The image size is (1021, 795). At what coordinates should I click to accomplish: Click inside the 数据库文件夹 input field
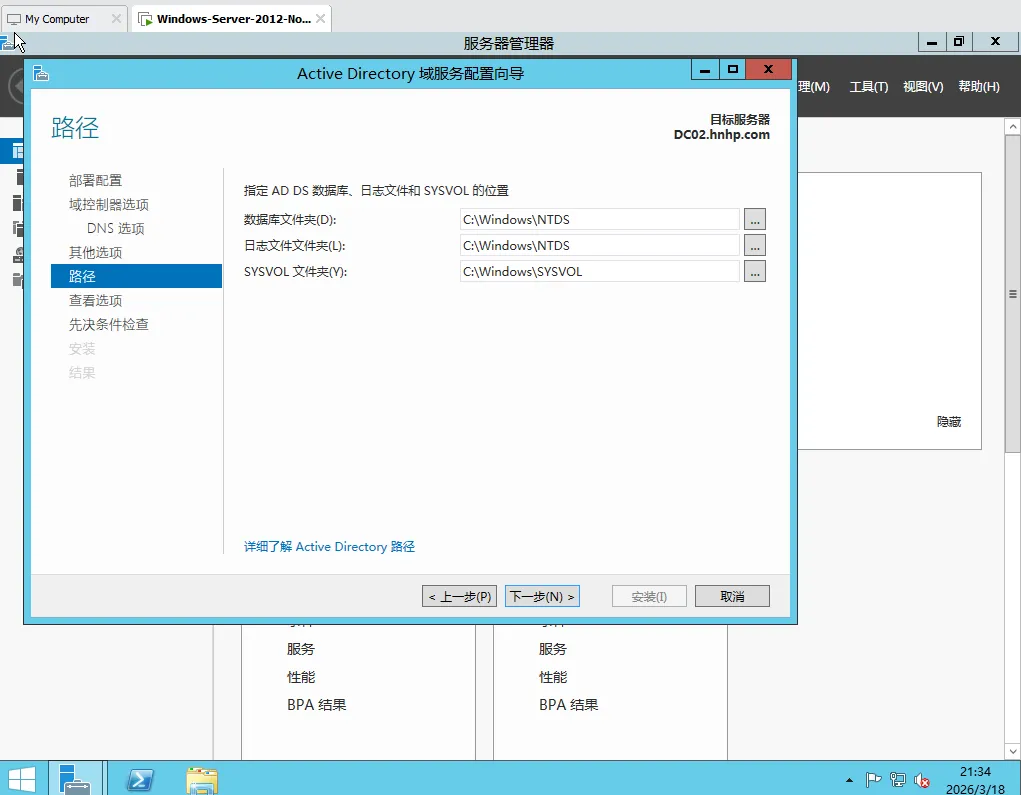coord(597,219)
